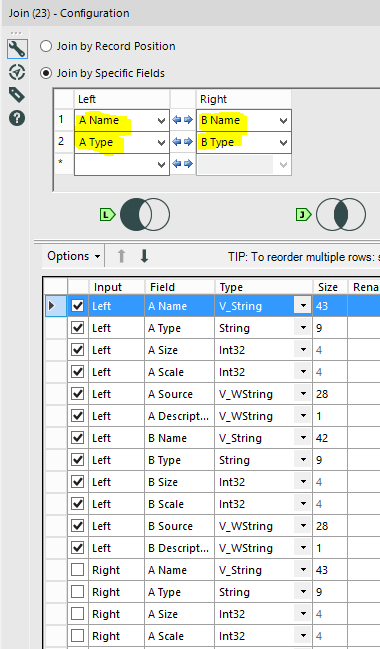380x649 pixels.
Task: Check Right A Scale field
Action: coord(77,636)
